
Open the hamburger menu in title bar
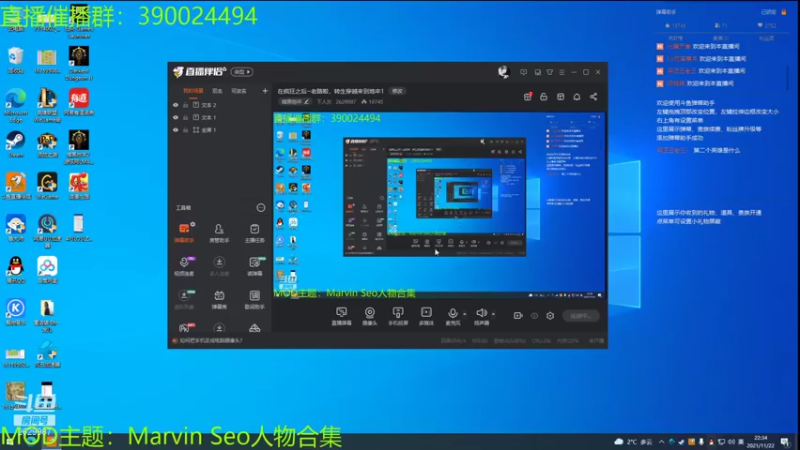coord(562,72)
